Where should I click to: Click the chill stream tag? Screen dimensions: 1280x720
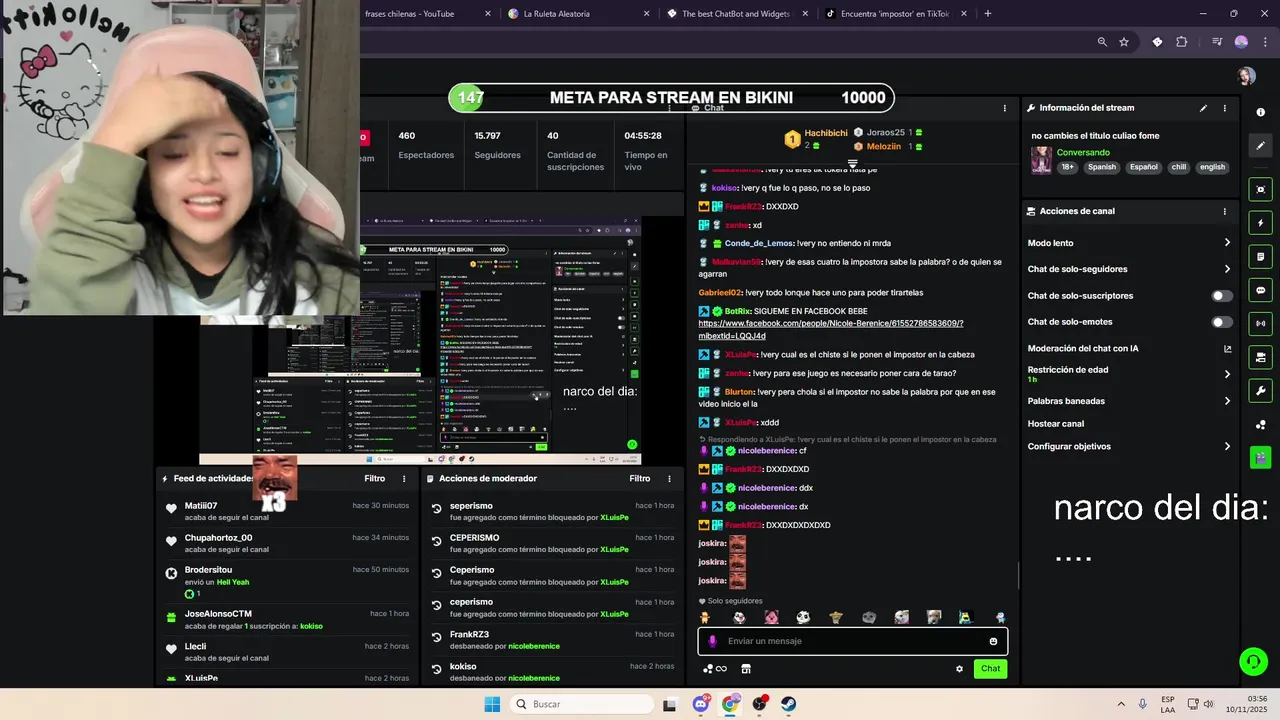point(1179,168)
